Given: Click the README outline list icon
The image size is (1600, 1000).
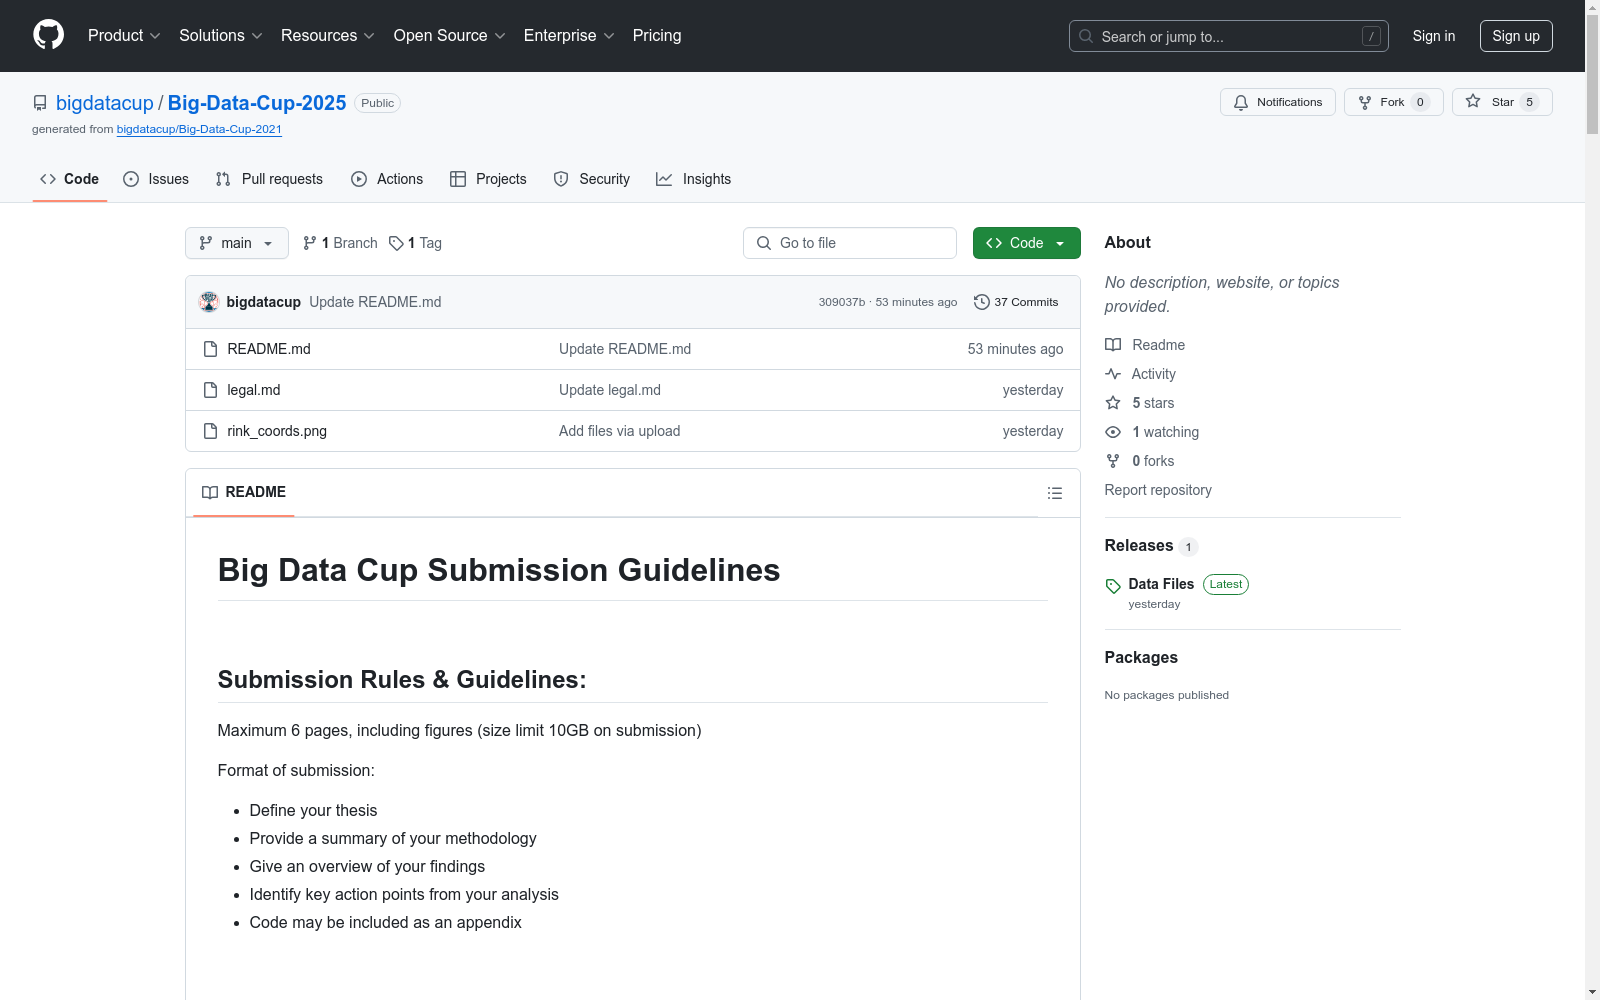Looking at the screenshot, I should coord(1054,493).
